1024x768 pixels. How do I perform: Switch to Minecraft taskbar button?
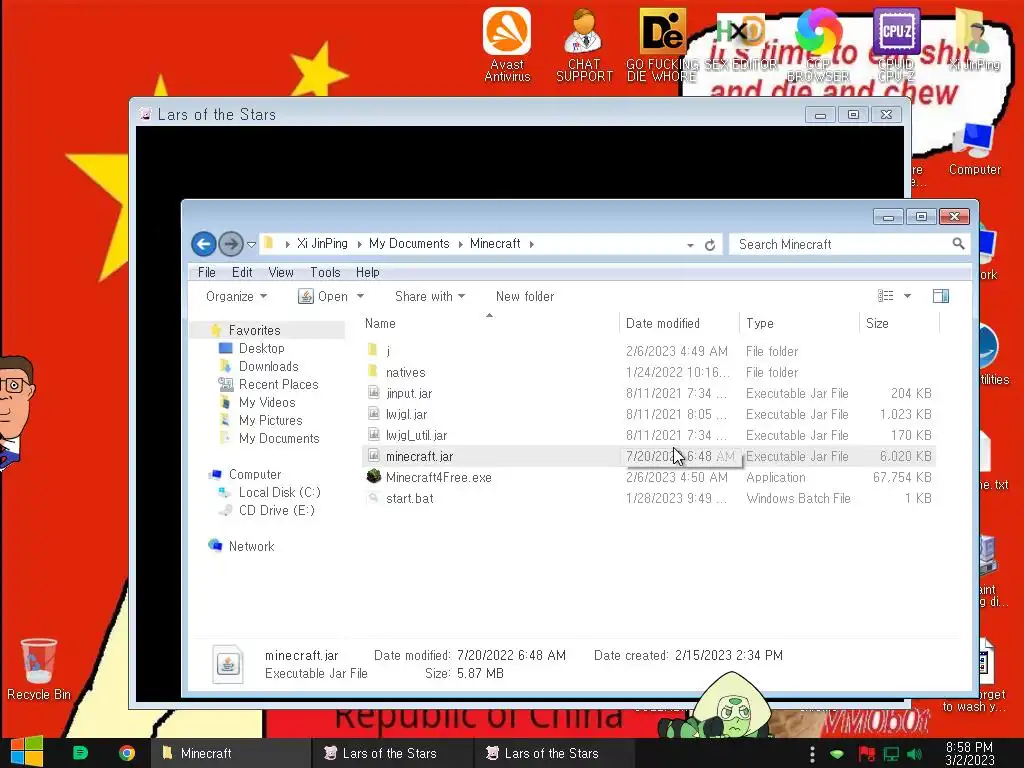231,753
